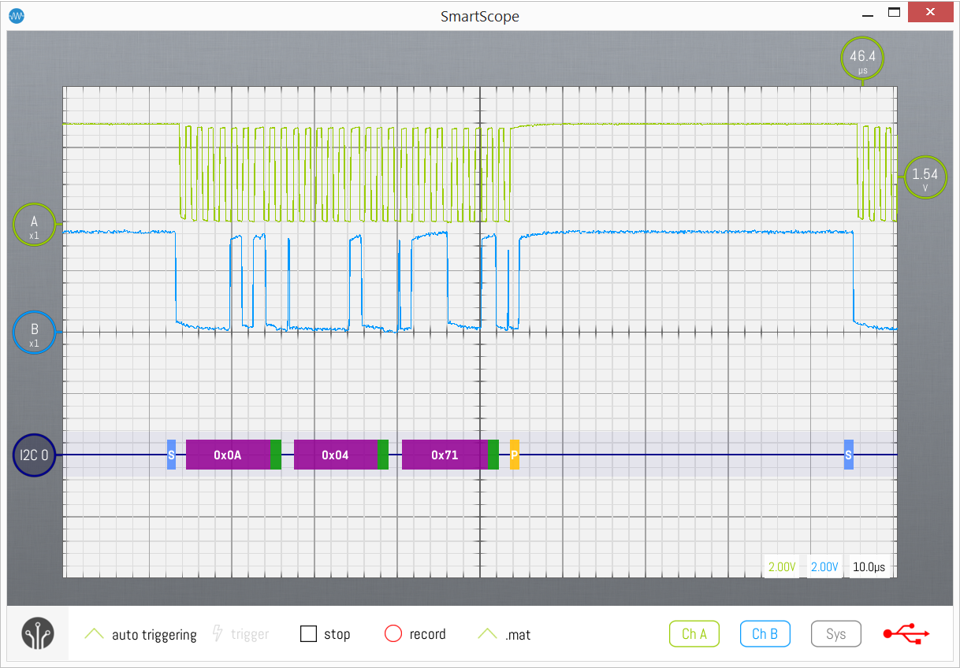Viewport: 960px width, 668px height.
Task: Toggle the Sys button
Action: [x=836, y=634]
